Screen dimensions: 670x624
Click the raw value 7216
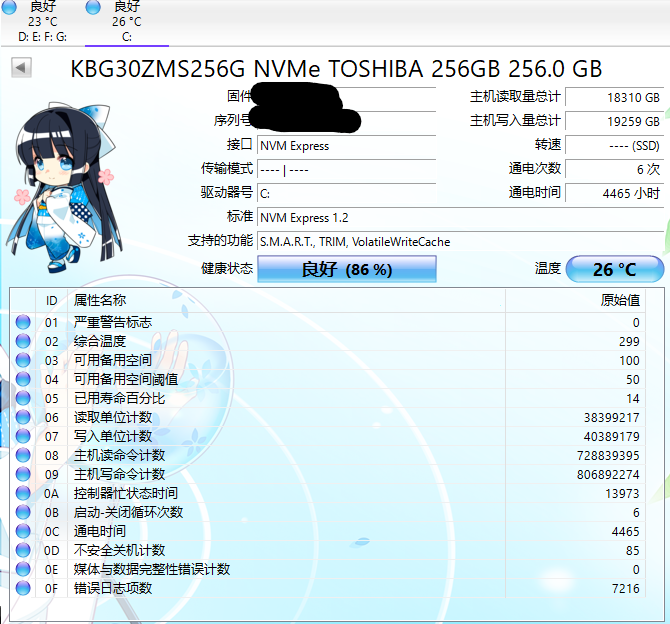click(x=626, y=589)
